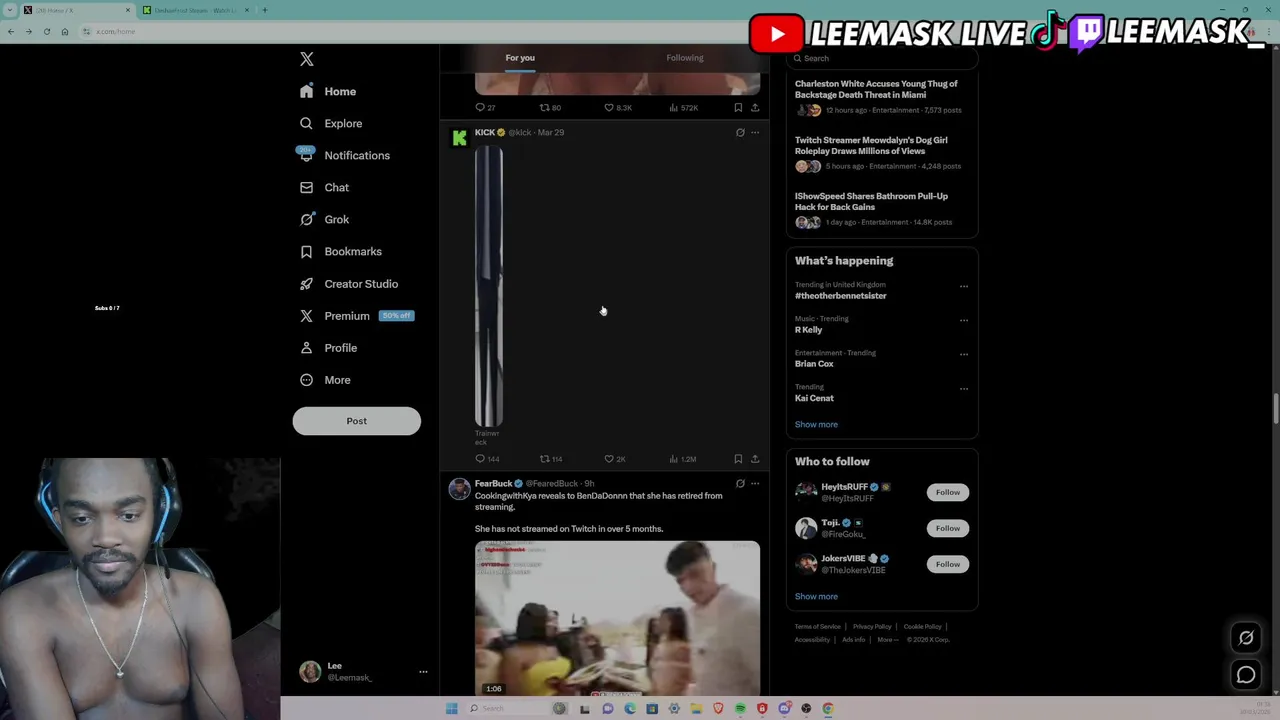
Task: Click the browser reload button
Action: pyautogui.click(x=46, y=32)
